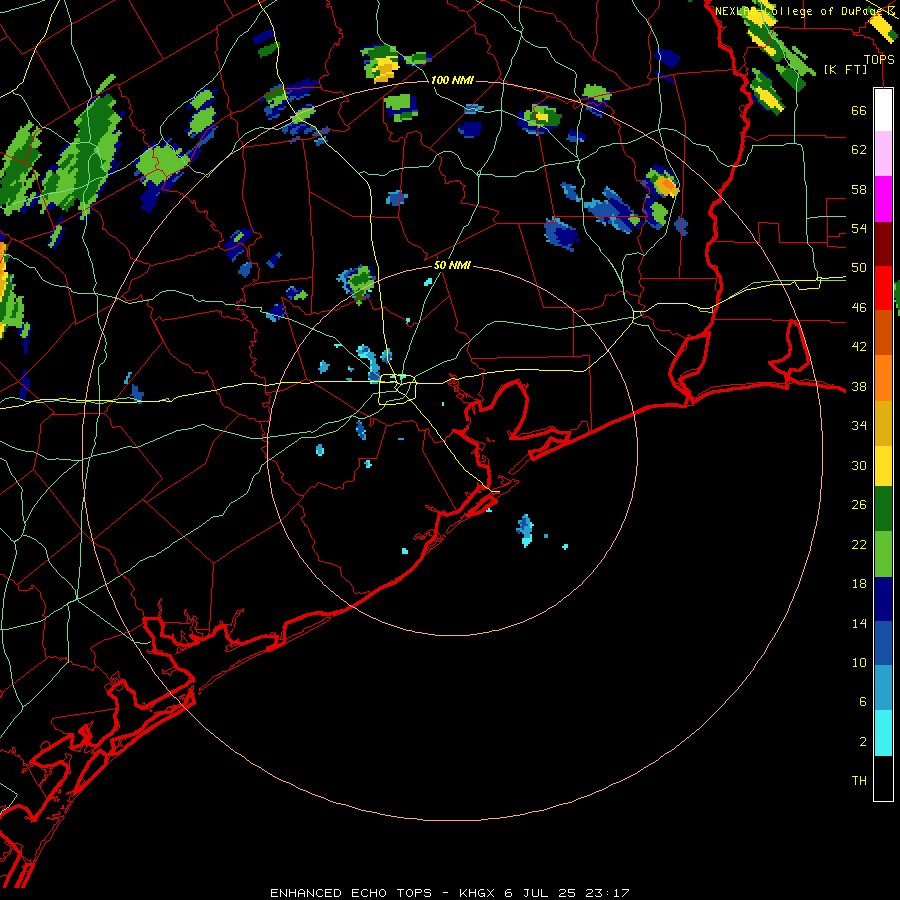The width and height of the screenshot is (900, 900).
Task: Click the light green legend swatch
Action: 883,554
